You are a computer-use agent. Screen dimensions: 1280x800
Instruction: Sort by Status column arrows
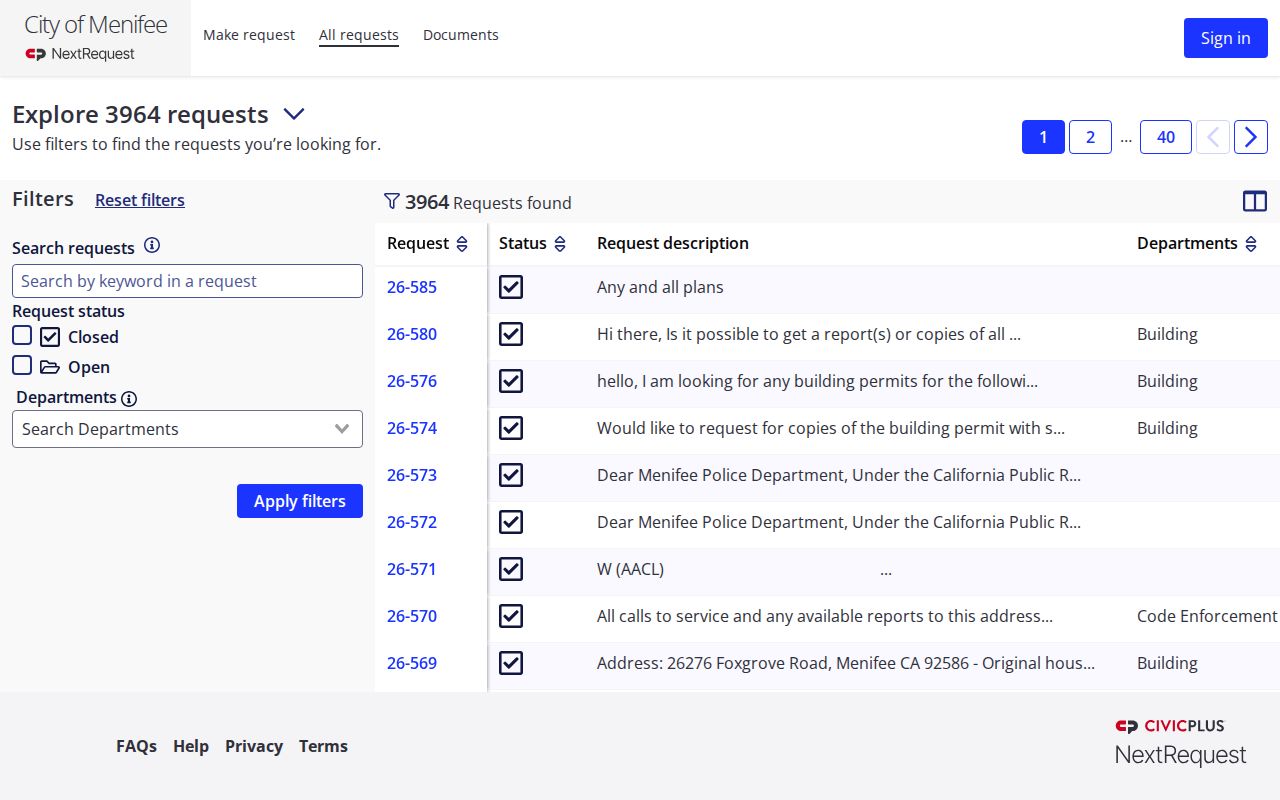click(560, 244)
